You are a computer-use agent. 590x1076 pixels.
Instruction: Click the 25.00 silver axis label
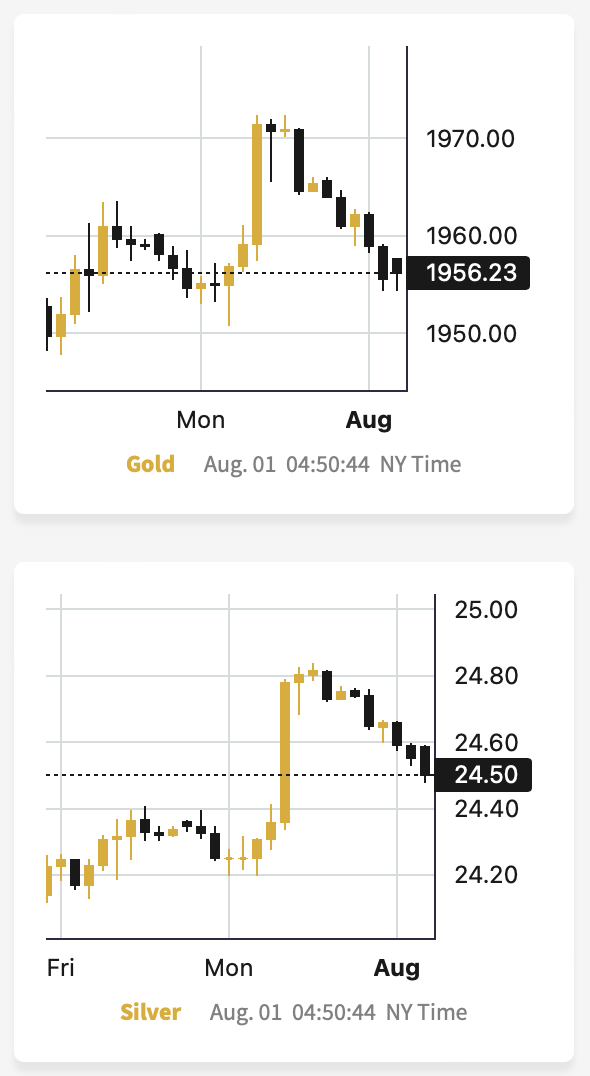(x=486, y=609)
